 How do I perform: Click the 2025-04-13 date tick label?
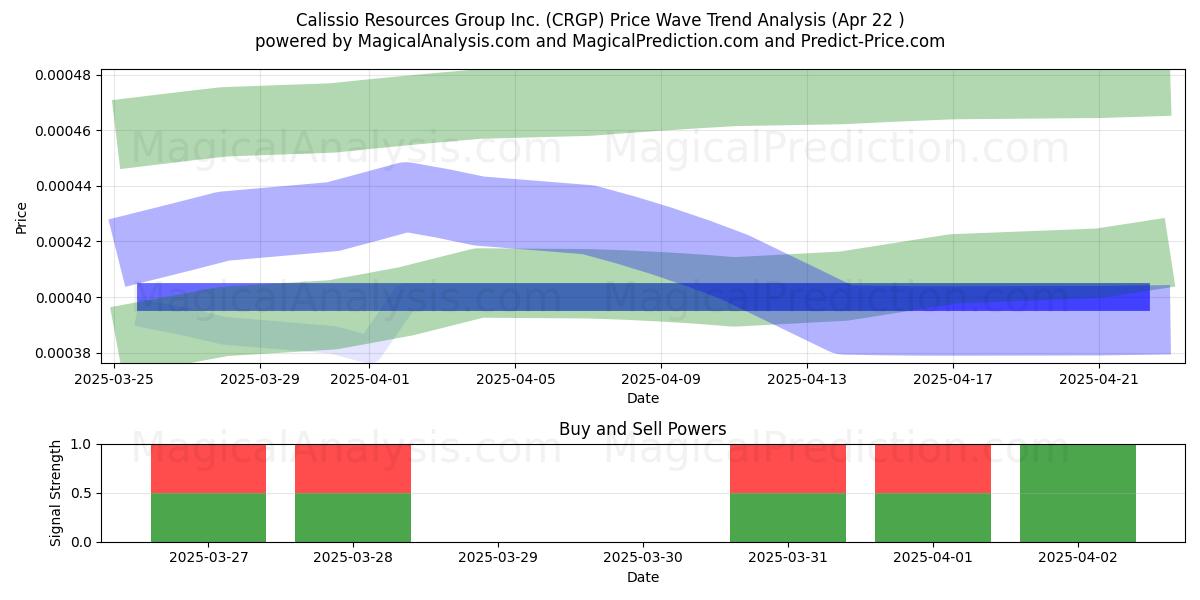808,379
